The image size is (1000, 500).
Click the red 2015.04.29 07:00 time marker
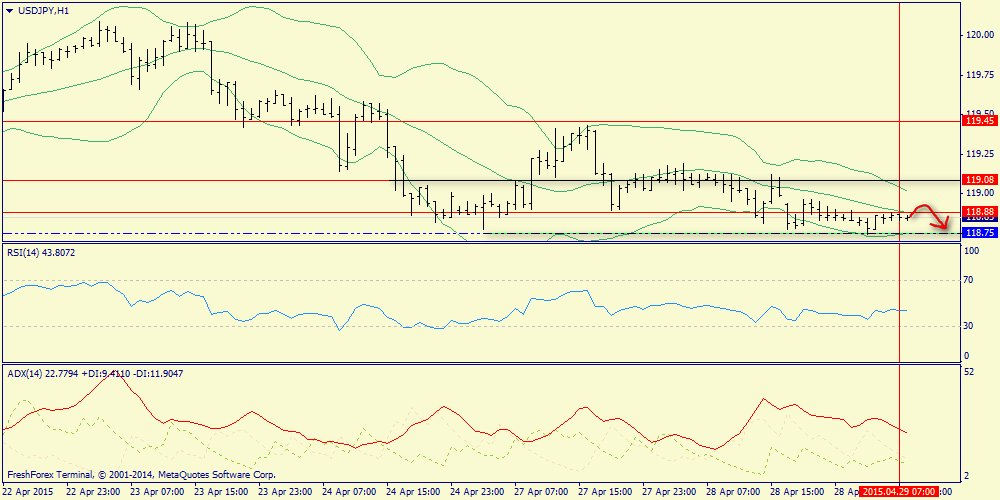pyautogui.click(x=899, y=492)
